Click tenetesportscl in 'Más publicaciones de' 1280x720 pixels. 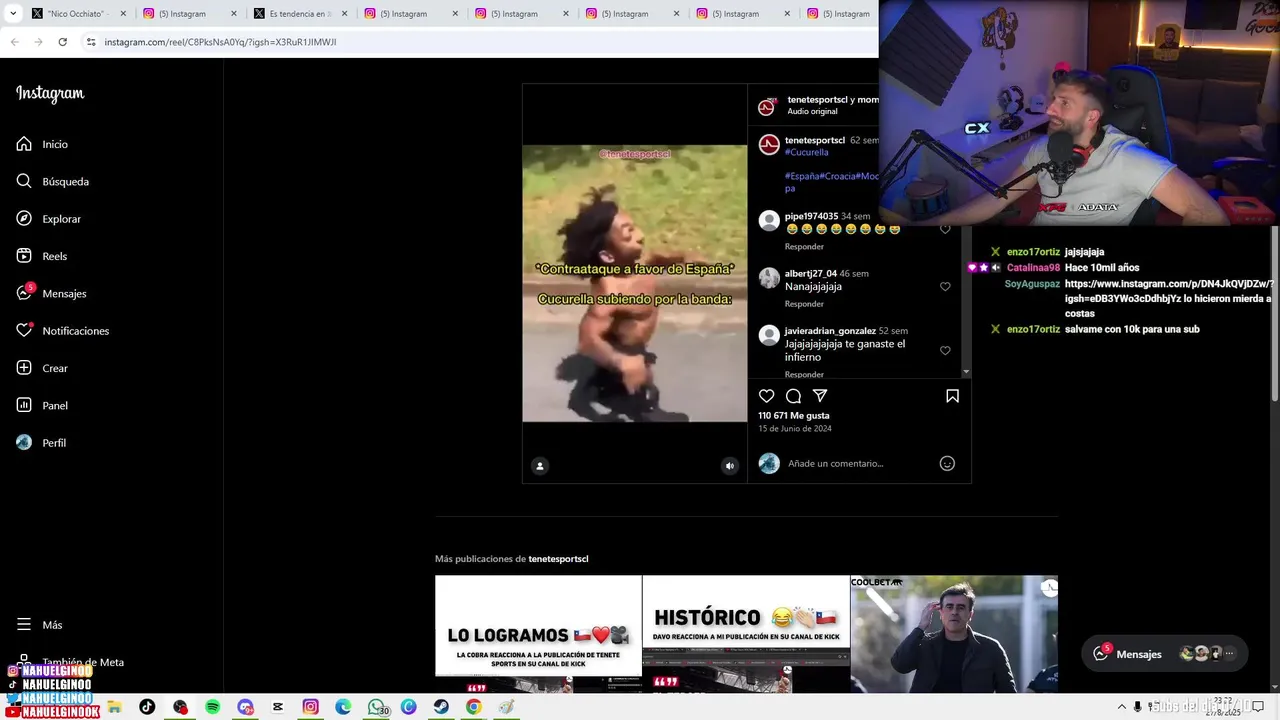[558, 559]
